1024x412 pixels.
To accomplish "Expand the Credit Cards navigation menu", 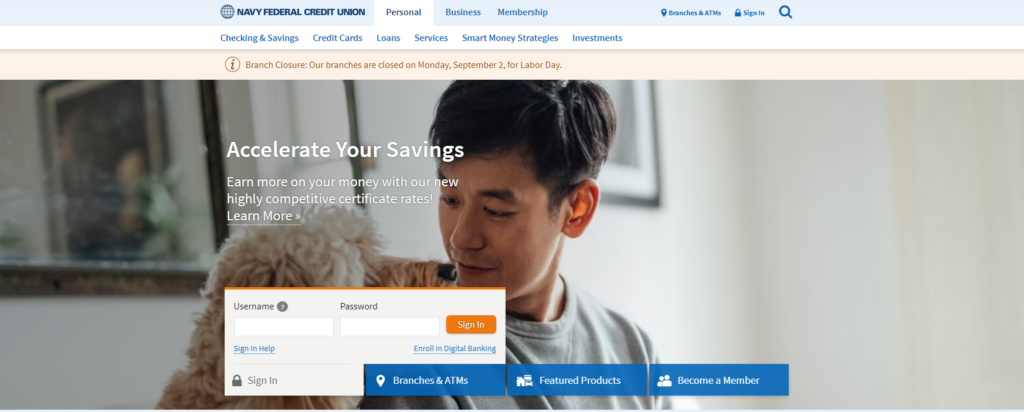I will click(x=337, y=38).
